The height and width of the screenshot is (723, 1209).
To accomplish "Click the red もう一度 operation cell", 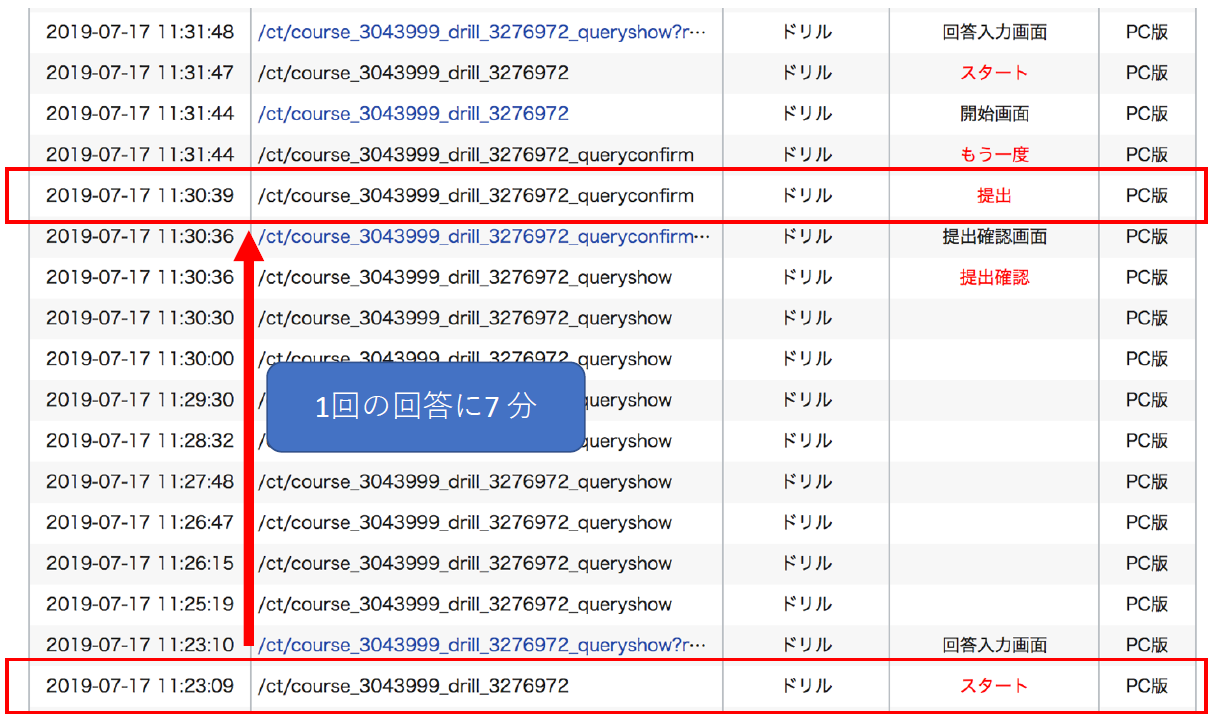I will pos(994,155).
